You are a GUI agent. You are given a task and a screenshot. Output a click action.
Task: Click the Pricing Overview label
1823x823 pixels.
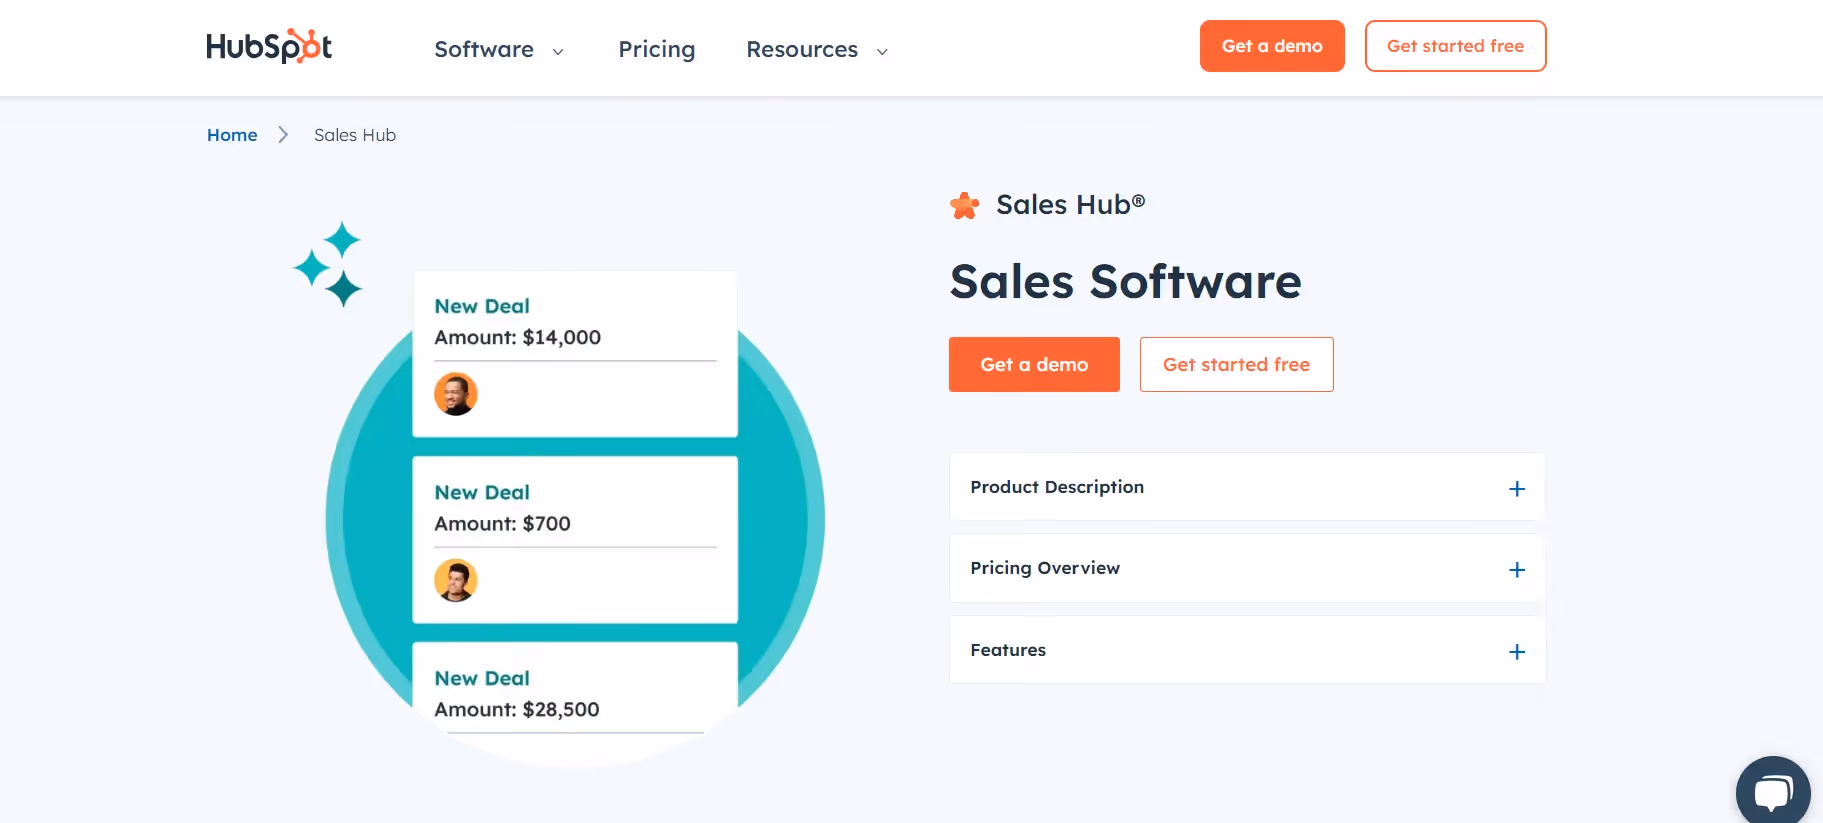[1045, 568]
